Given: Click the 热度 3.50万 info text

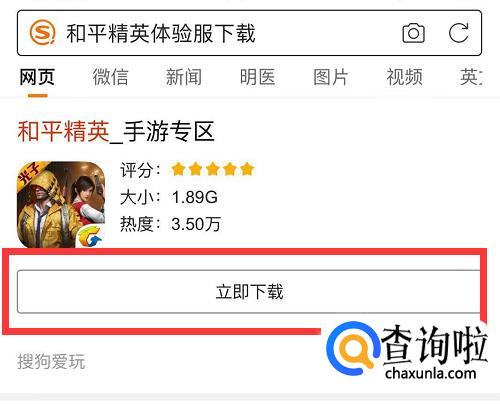Looking at the screenshot, I should pyautogui.click(x=170, y=224).
